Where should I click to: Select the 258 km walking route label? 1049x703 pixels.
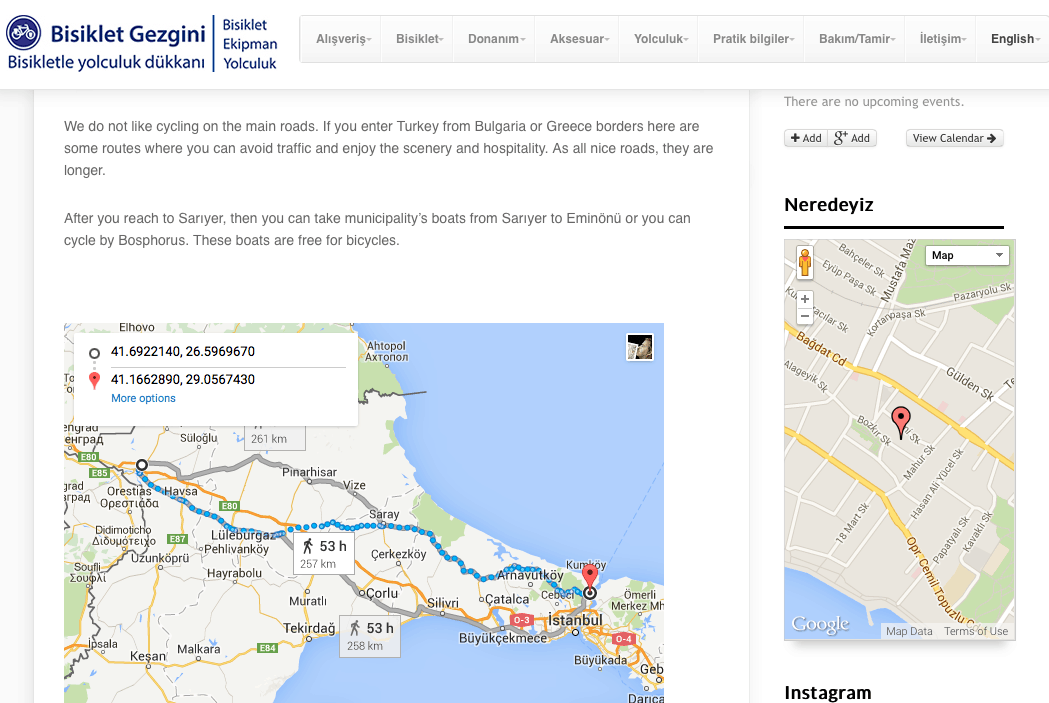click(x=372, y=635)
